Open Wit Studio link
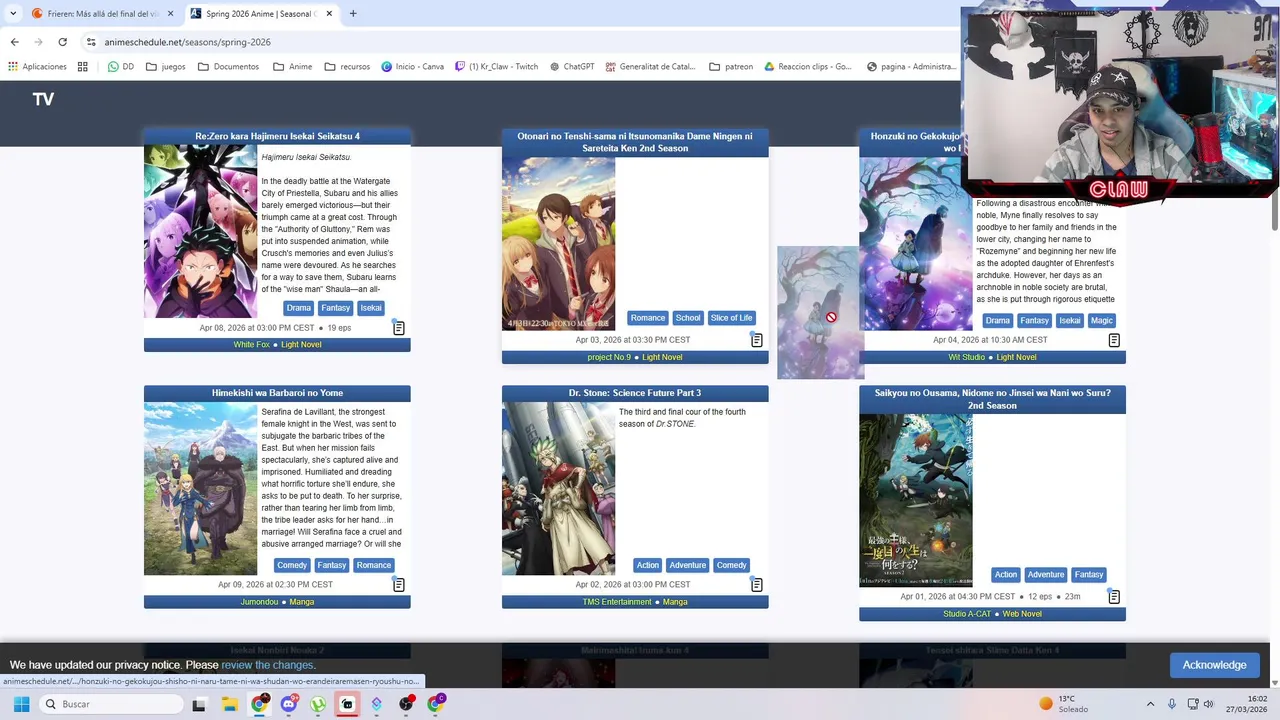This screenshot has height=720, width=1280. point(967,357)
